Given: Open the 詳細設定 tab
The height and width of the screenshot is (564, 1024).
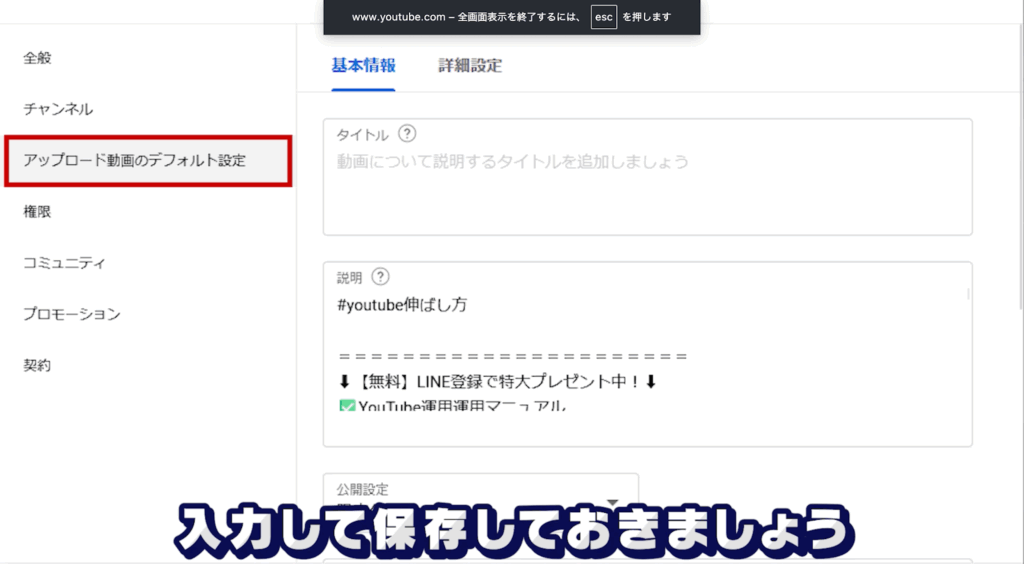Looking at the screenshot, I should [470, 66].
